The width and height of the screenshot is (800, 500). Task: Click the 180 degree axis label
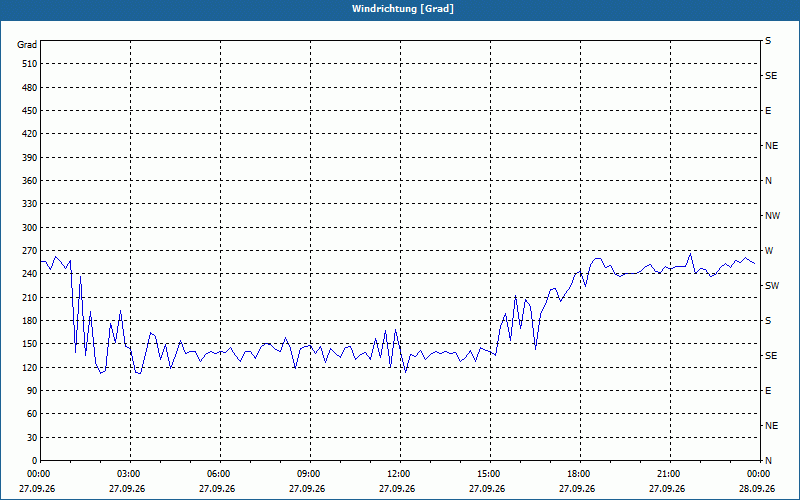coord(30,321)
